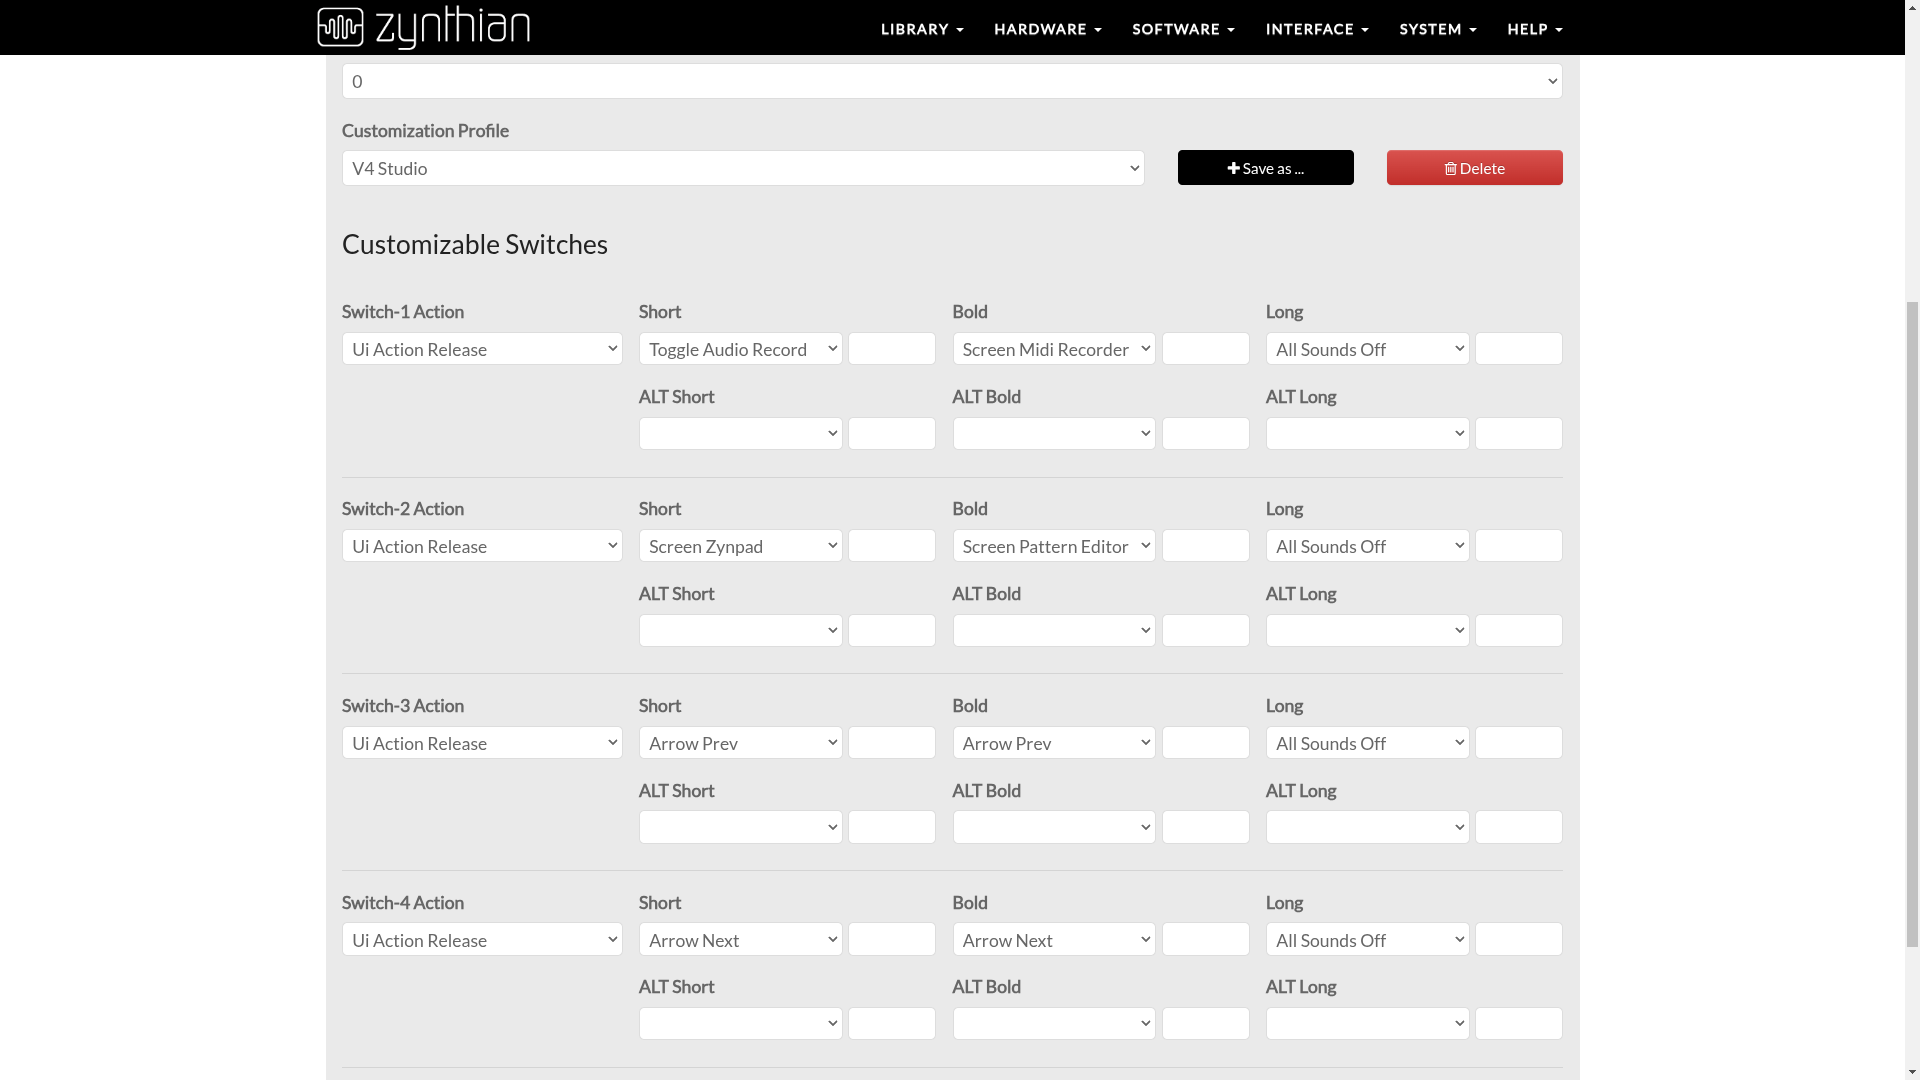The height and width of the screenshot is (1080, 1920).
Task: Focus Switch-4 Long parameter text field
Action: point(1519,940)
